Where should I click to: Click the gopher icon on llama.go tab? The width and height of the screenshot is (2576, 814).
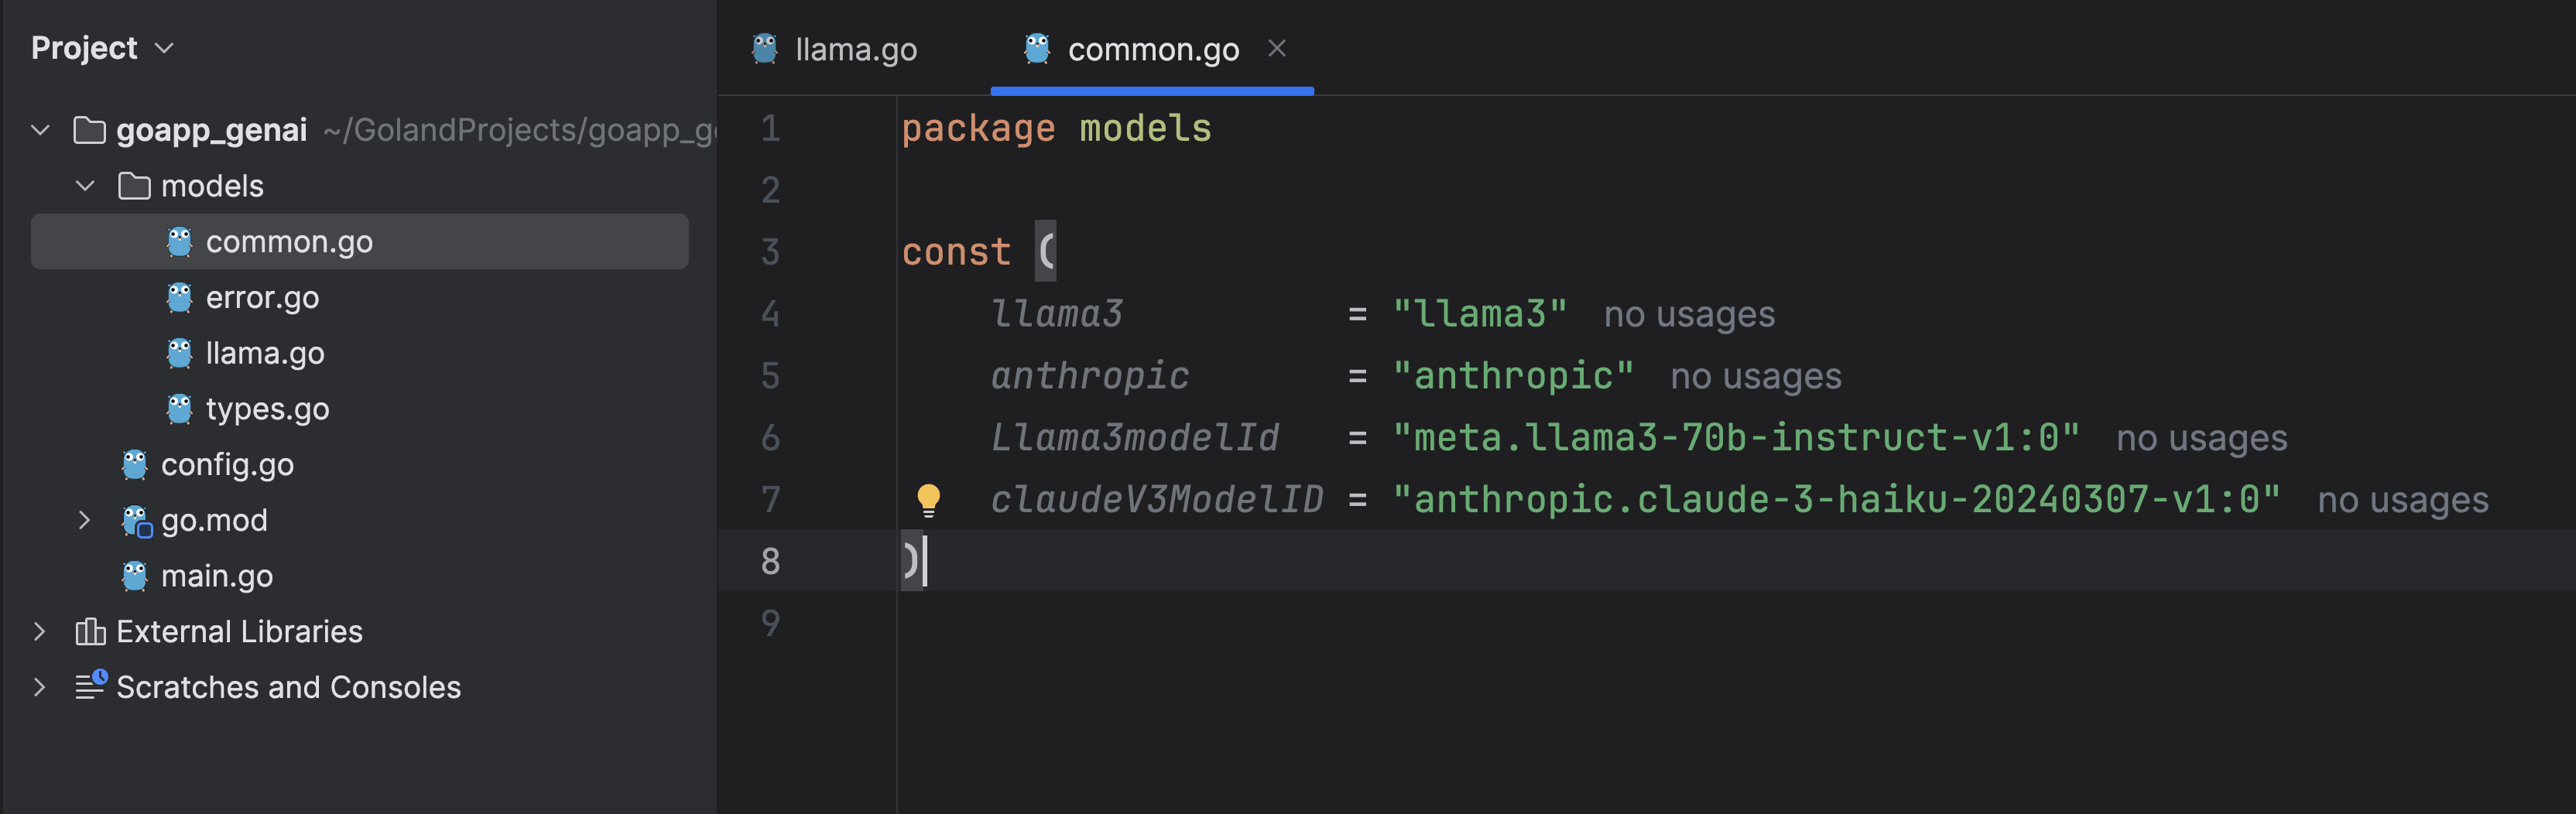tap(765, 49)
